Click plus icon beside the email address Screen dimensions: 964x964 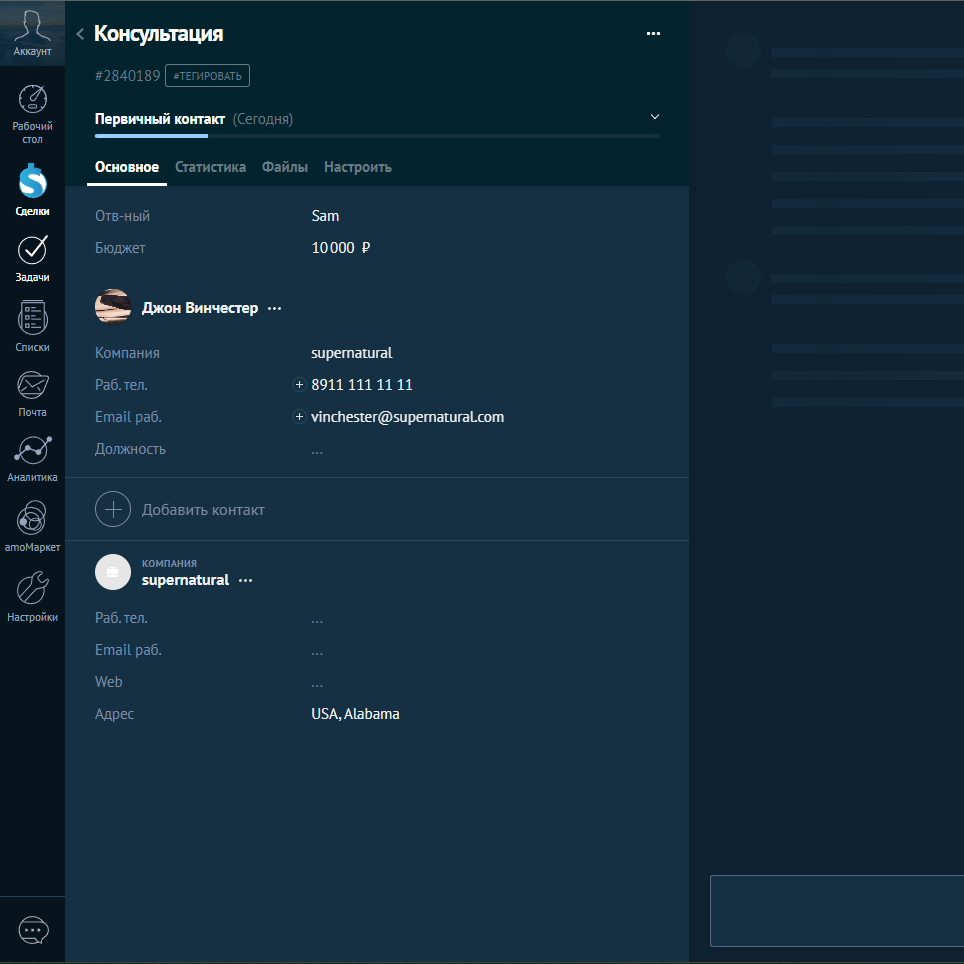pyautogui.click(x=299, y=416)
